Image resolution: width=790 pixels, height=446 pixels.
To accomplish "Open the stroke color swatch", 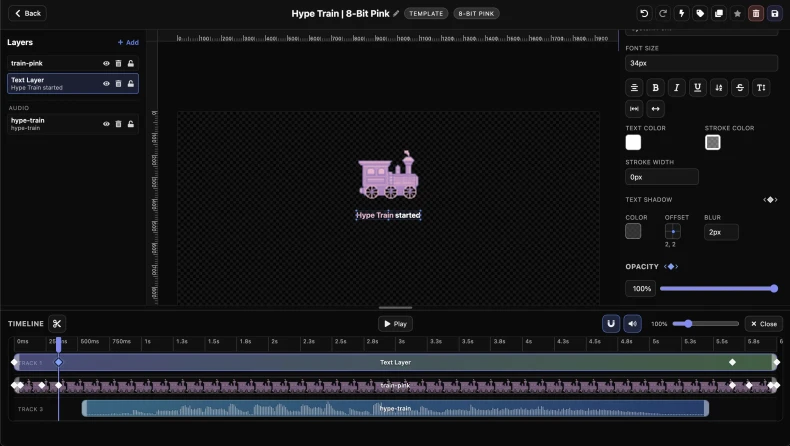I will pos(712,143).
